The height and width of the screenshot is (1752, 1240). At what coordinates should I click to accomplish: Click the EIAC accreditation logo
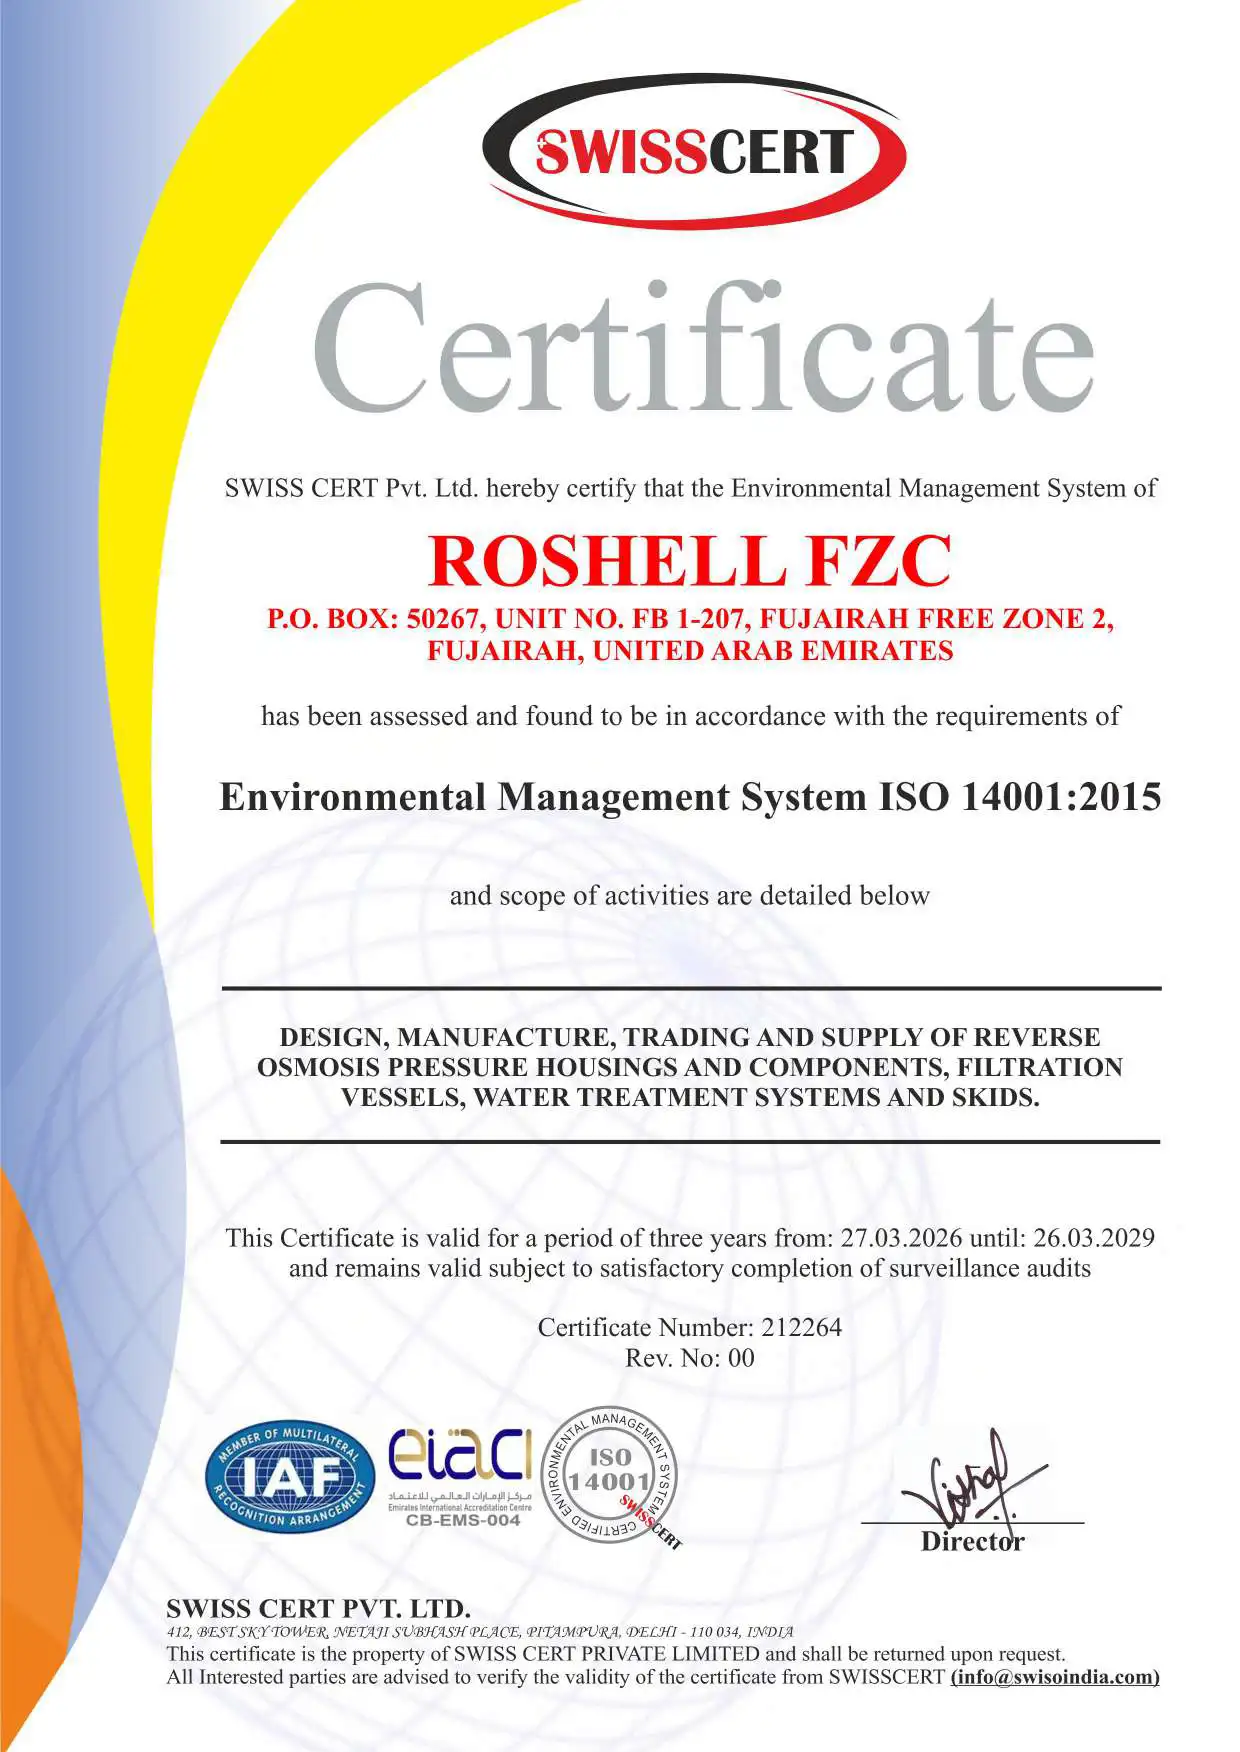coord(461,1476)
